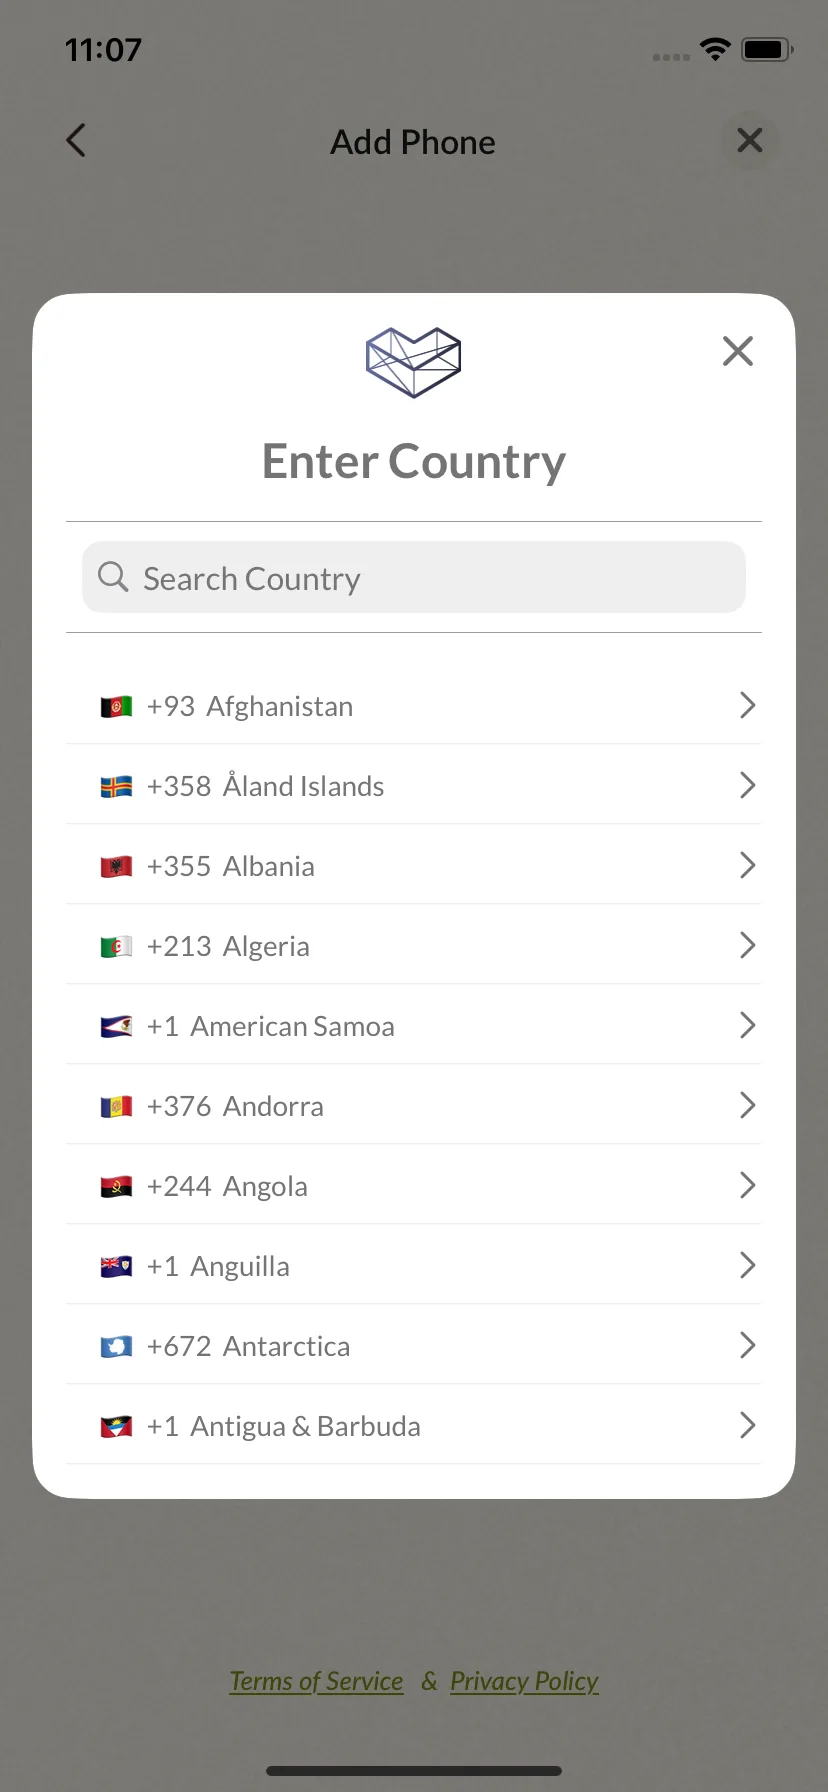
Task: Tap the Afghanistan flag icon
Action: (x=116, y=707)
